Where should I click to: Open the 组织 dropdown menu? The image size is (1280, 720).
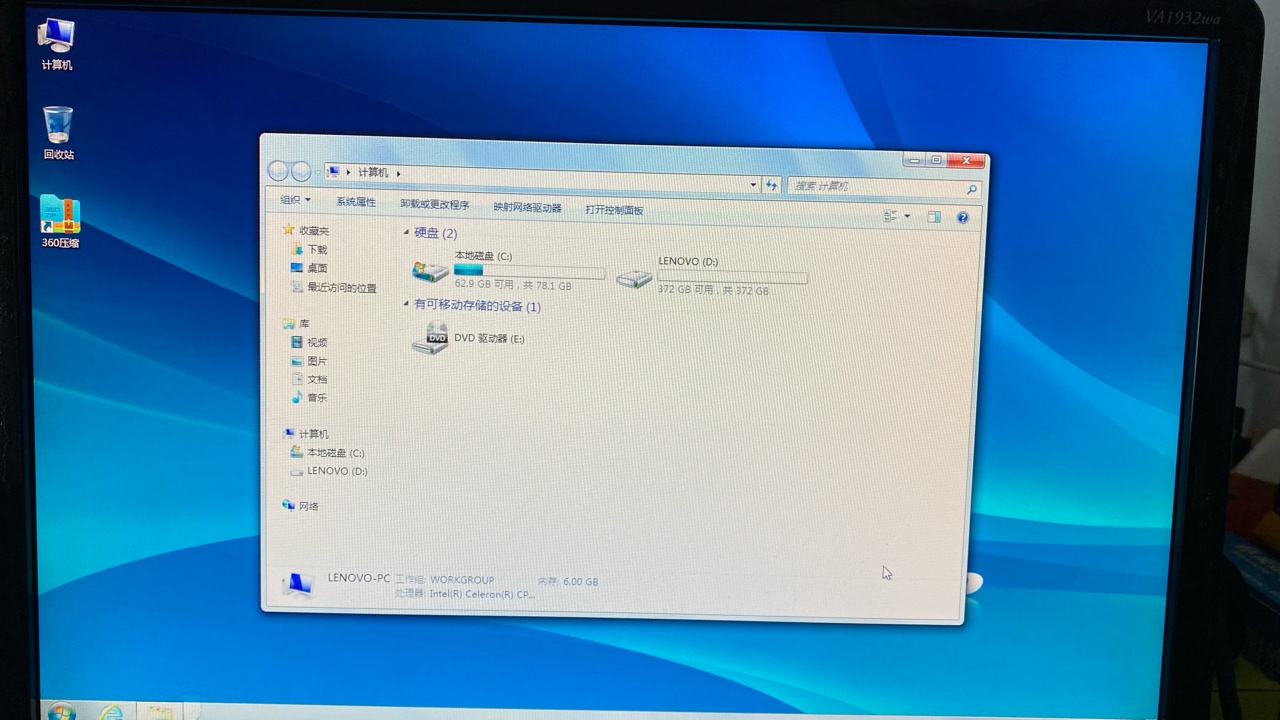[295, 200]
